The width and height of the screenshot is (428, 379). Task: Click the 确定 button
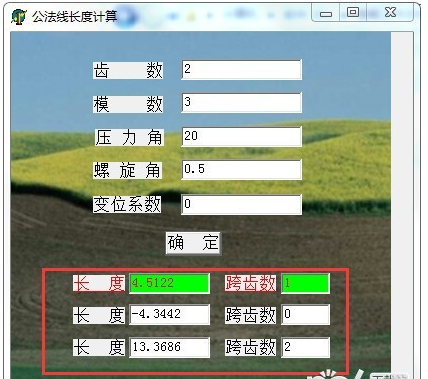point(193,243)
